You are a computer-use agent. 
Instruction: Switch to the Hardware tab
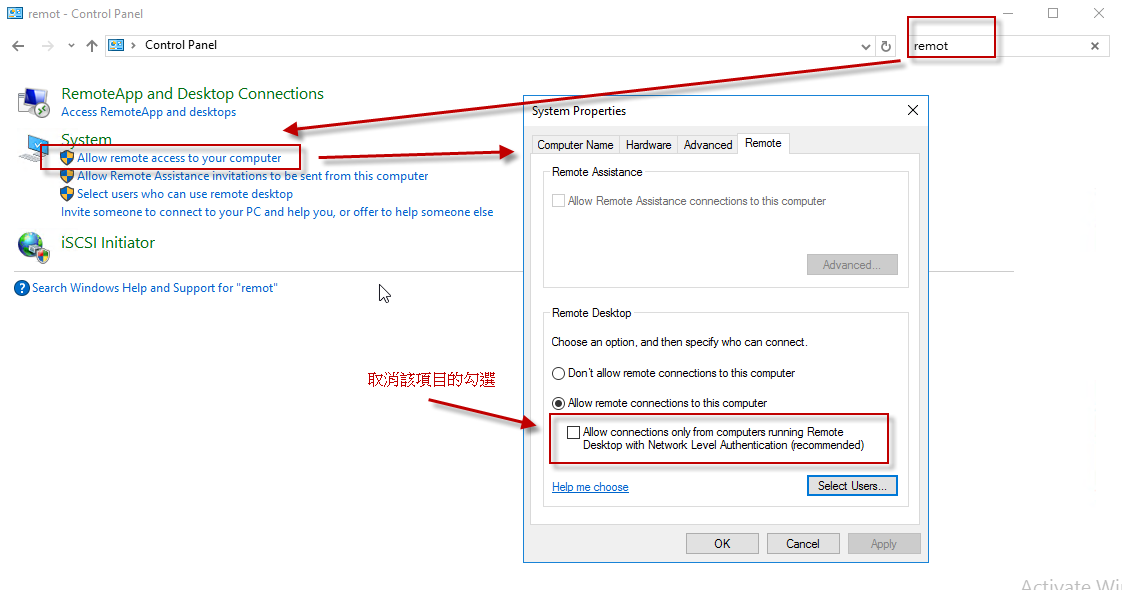click(x=648, y=145)
